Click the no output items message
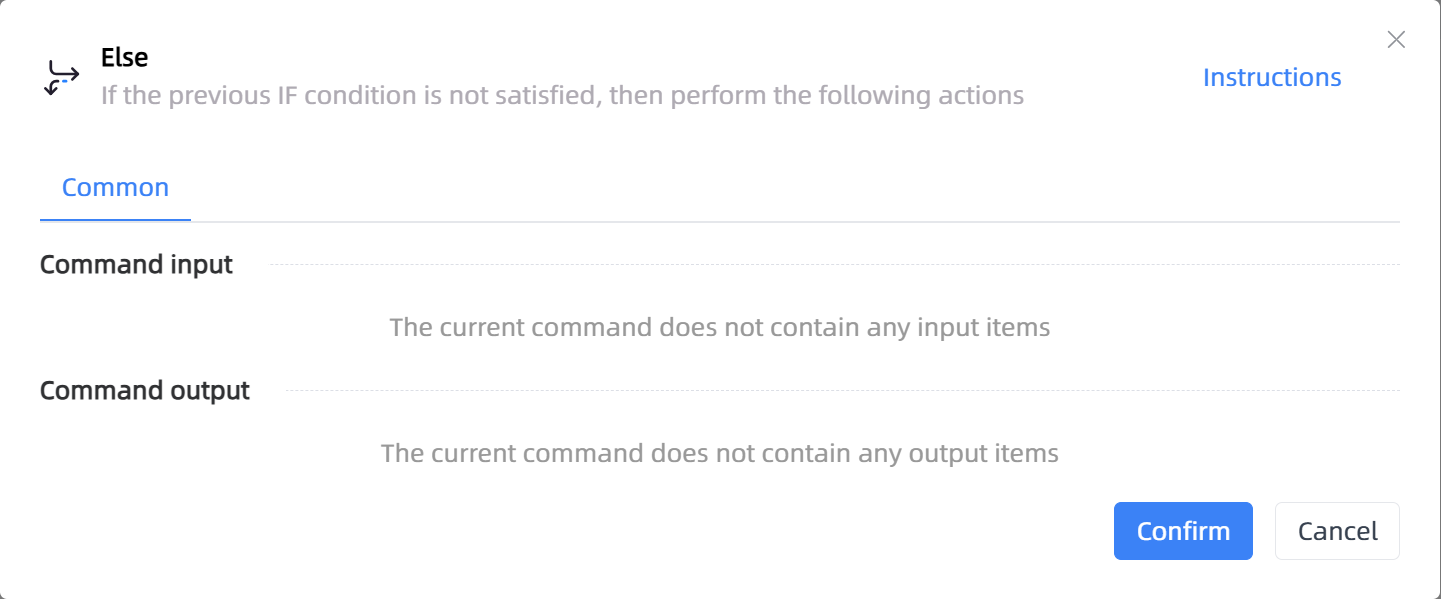1441x599 pixels. tap(720, 453)
